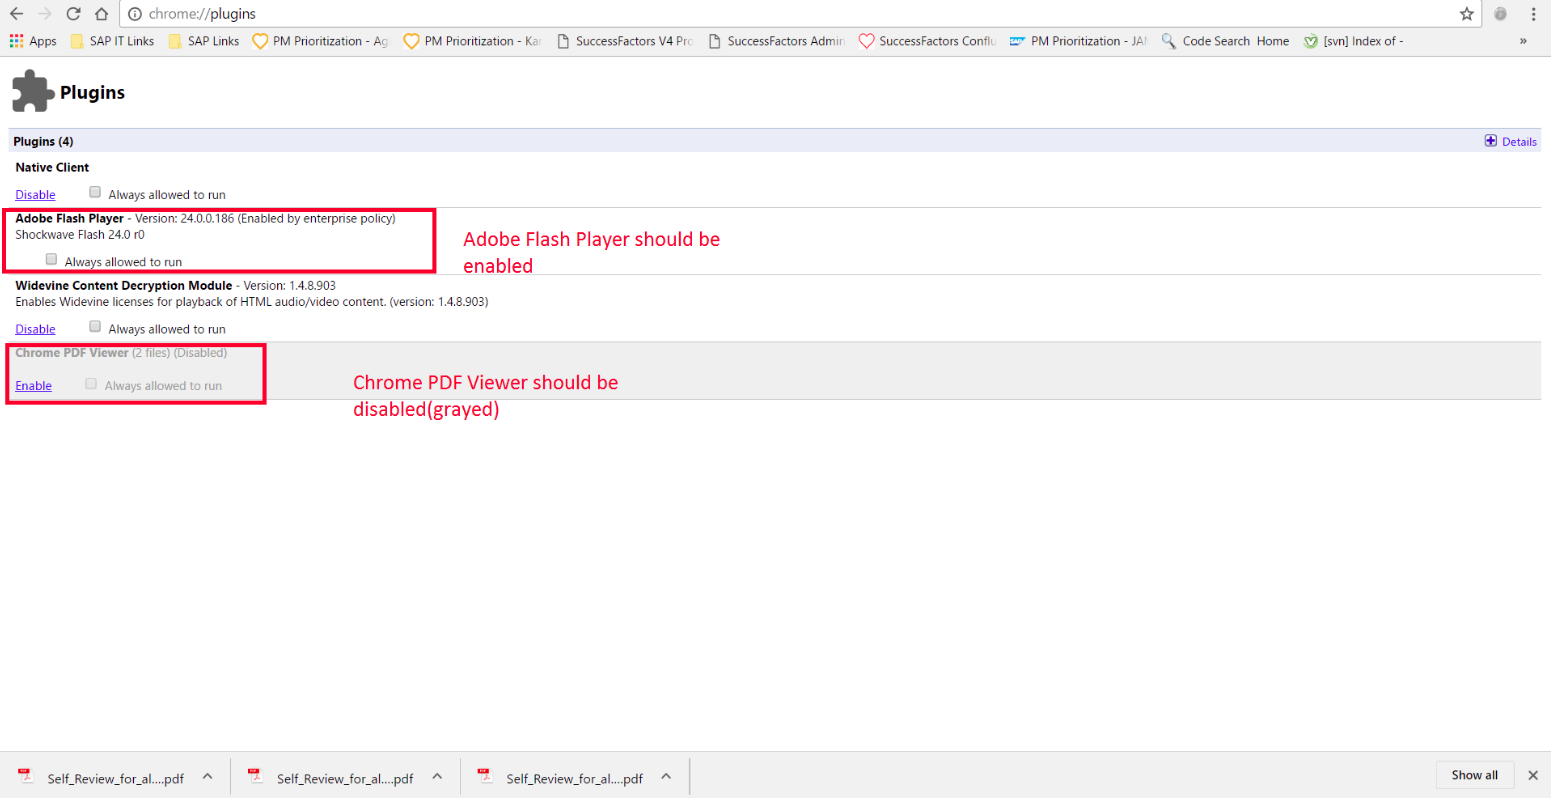
Task: Open the SAP Links bookmark folder
Action: coord(204,41)
